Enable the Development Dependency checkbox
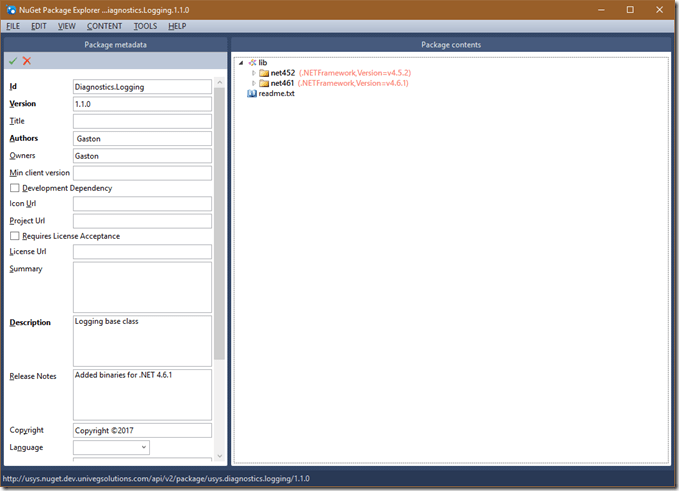 pyautogui.click(x=15, y=188)
